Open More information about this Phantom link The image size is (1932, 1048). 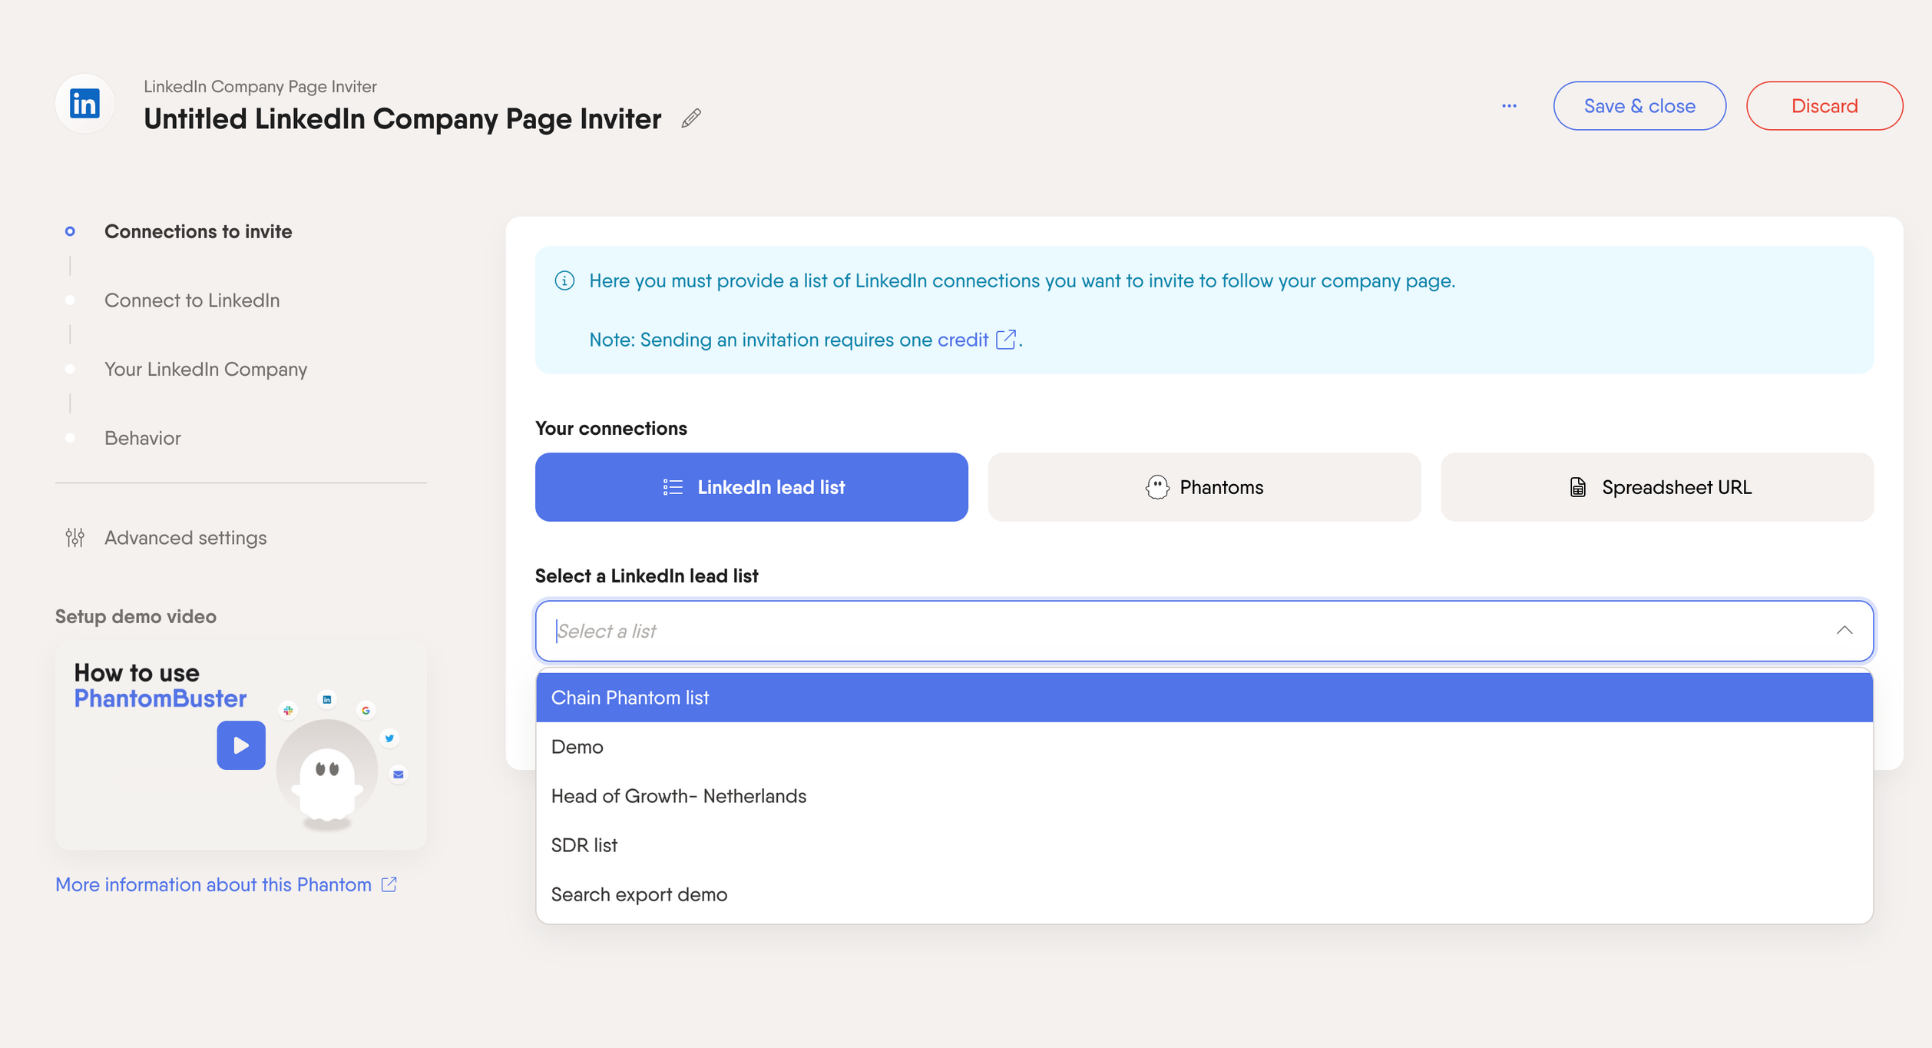(213, 885)
